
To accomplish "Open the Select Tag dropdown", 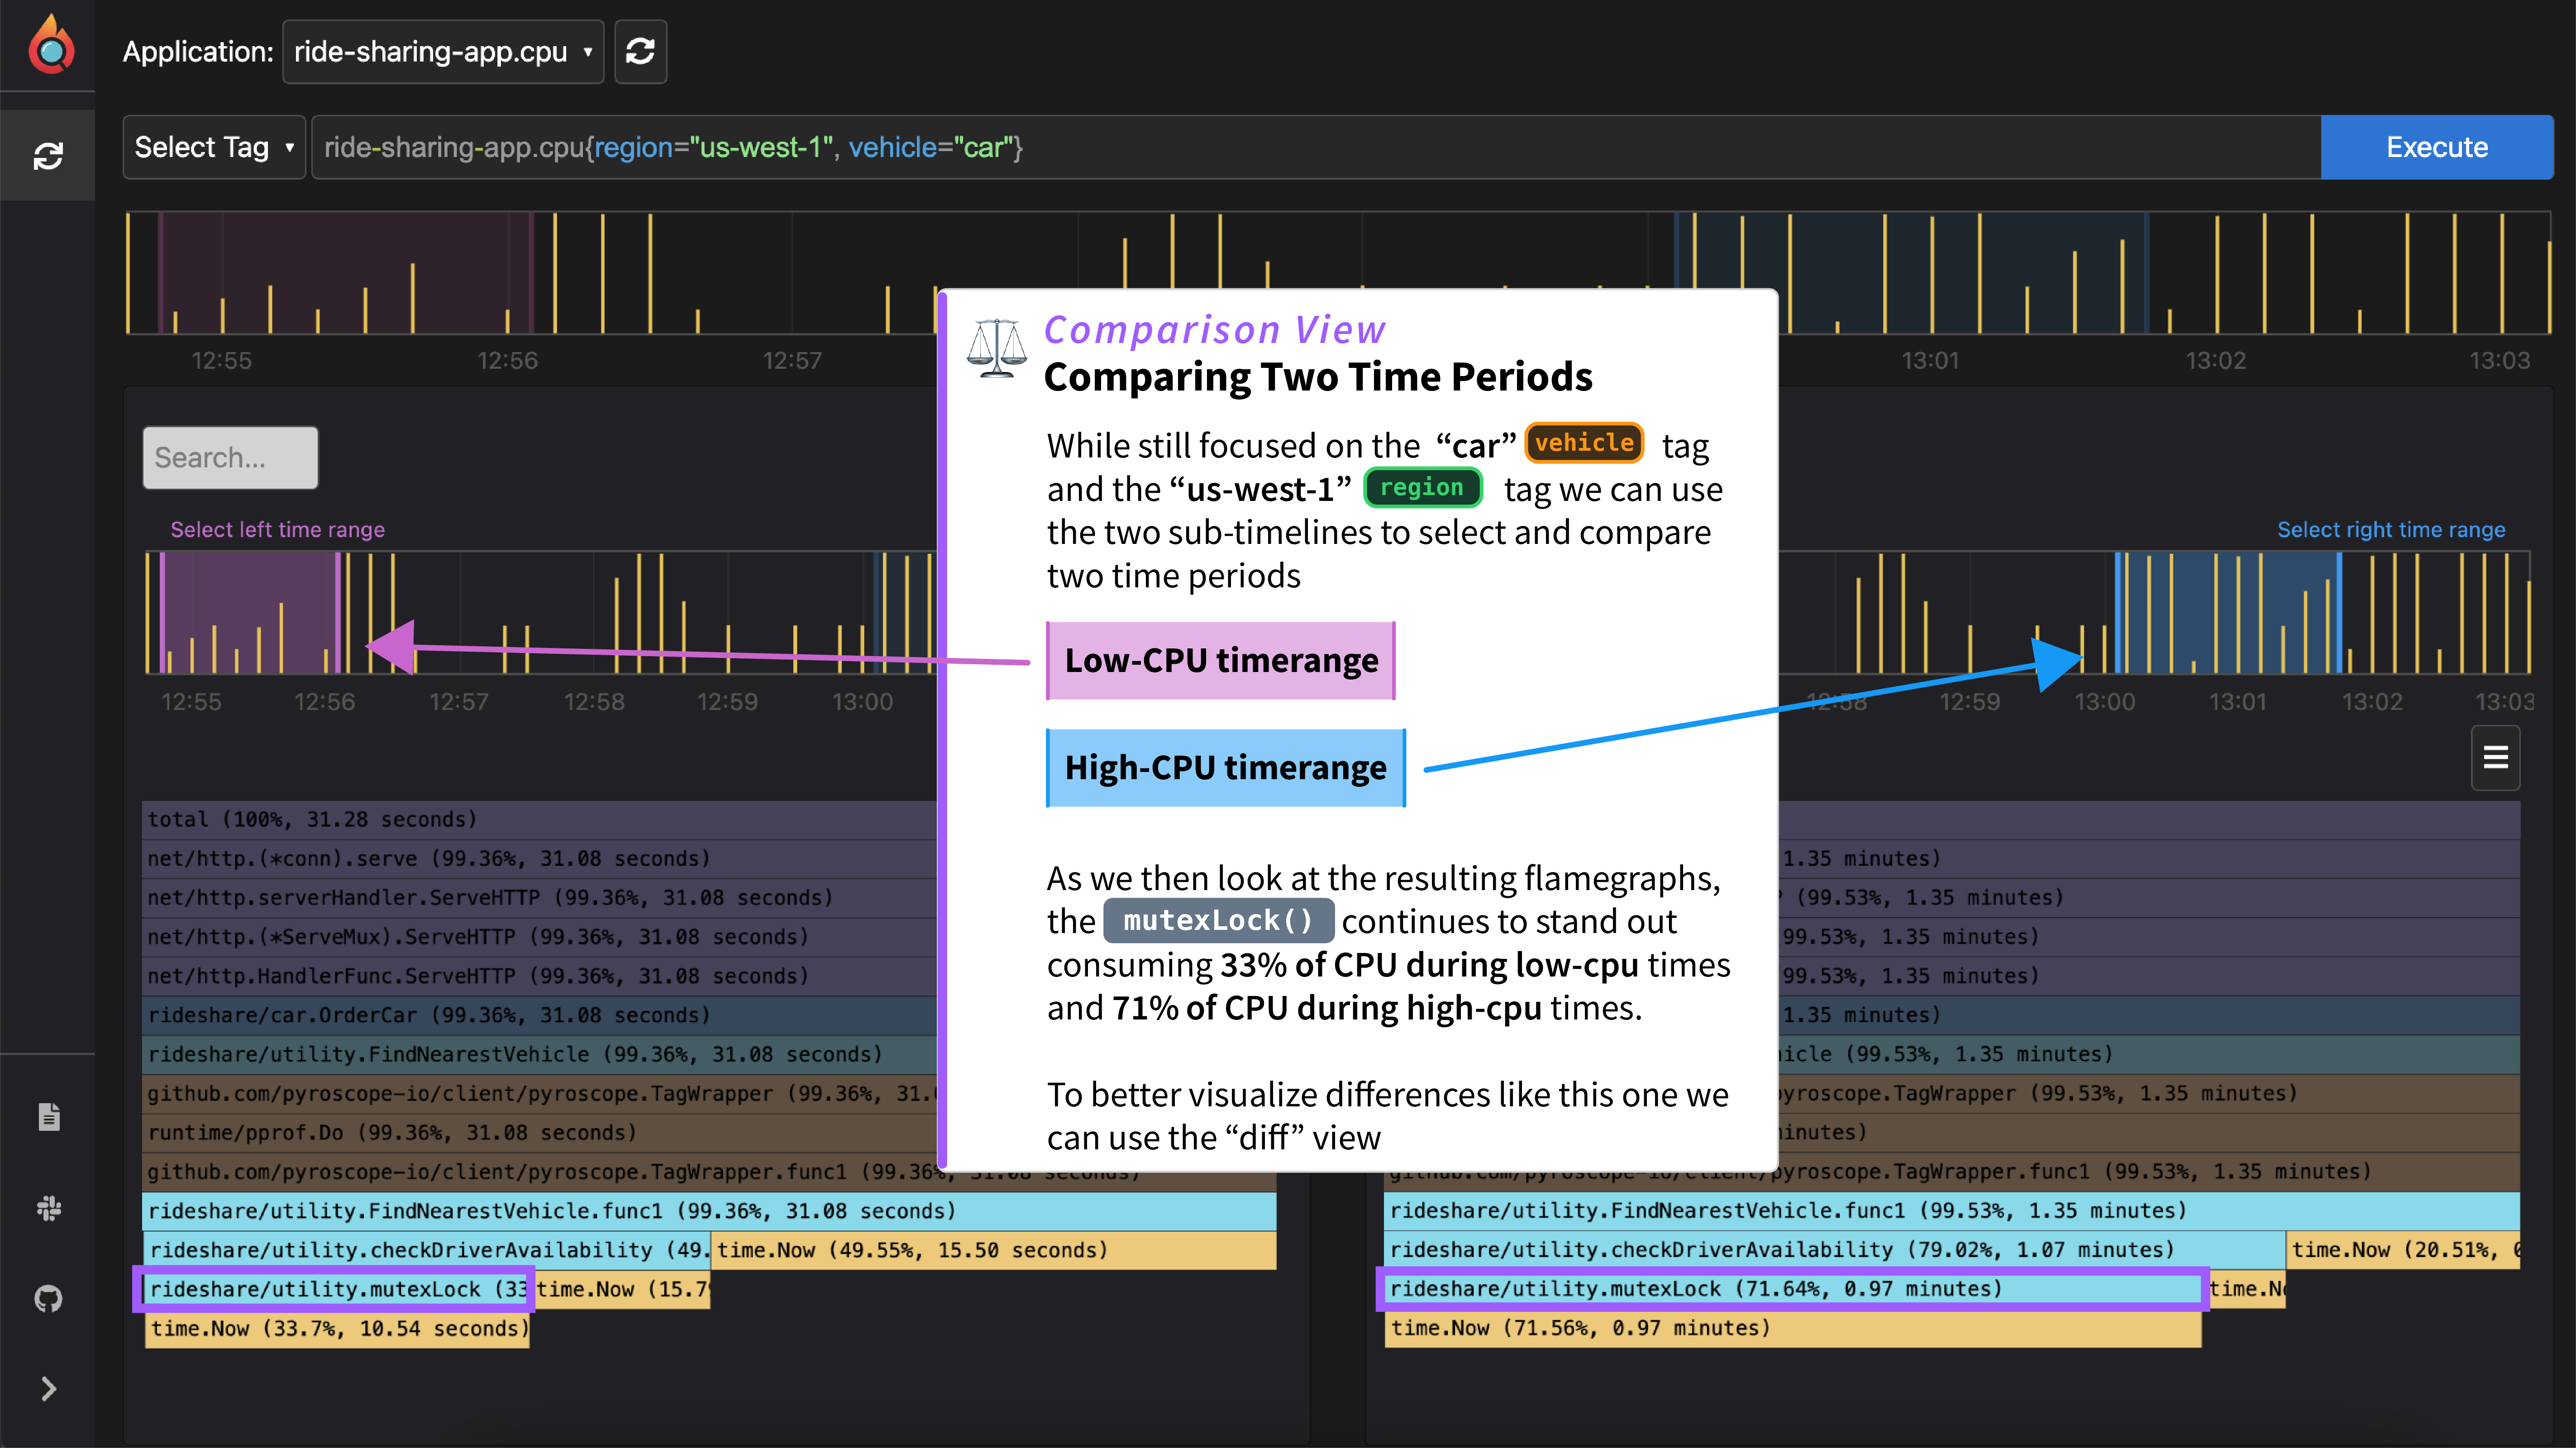I will click(214, 148).
